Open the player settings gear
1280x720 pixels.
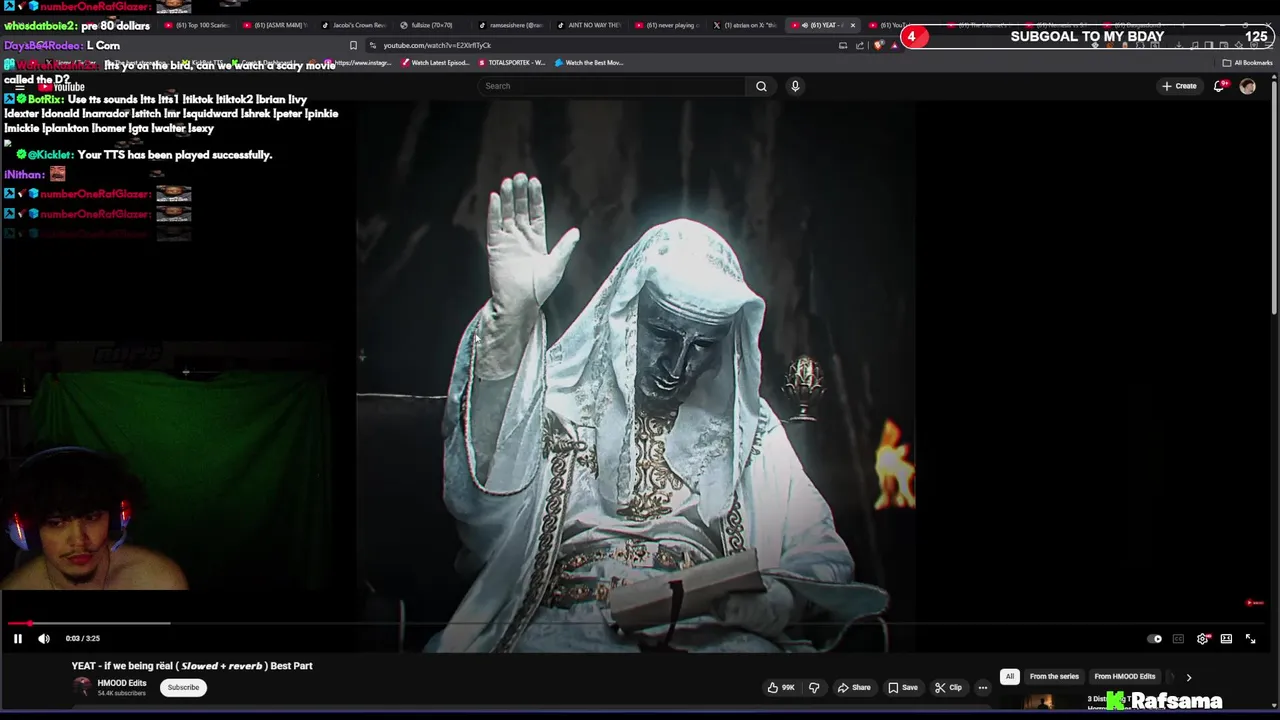pos(1203,639)
